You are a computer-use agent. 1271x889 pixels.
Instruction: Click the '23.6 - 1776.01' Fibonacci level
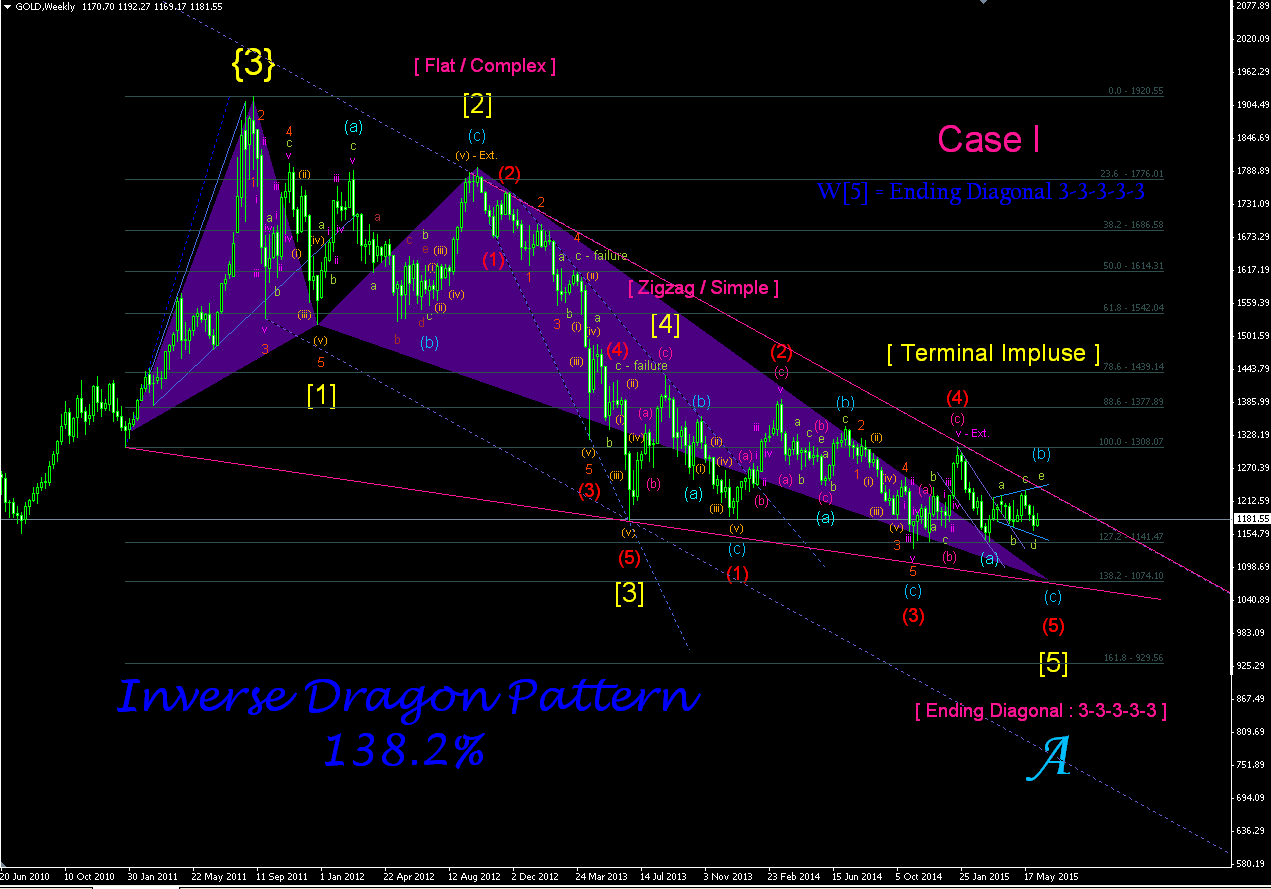pyautogui.click(x=1132, y=173)
